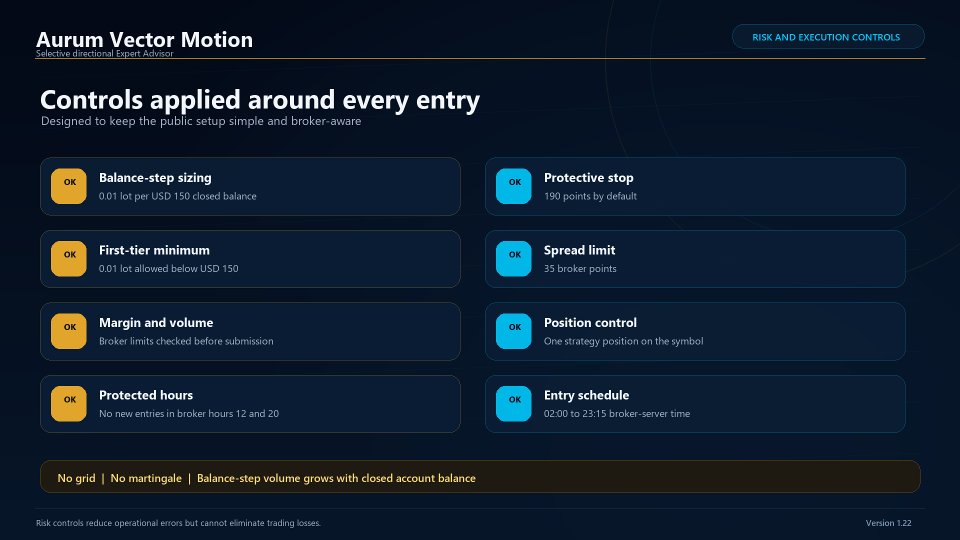Select the Protective stop 190 points text
The height and width of the screenshot is (540, 960).
click(x=590, y=196)
